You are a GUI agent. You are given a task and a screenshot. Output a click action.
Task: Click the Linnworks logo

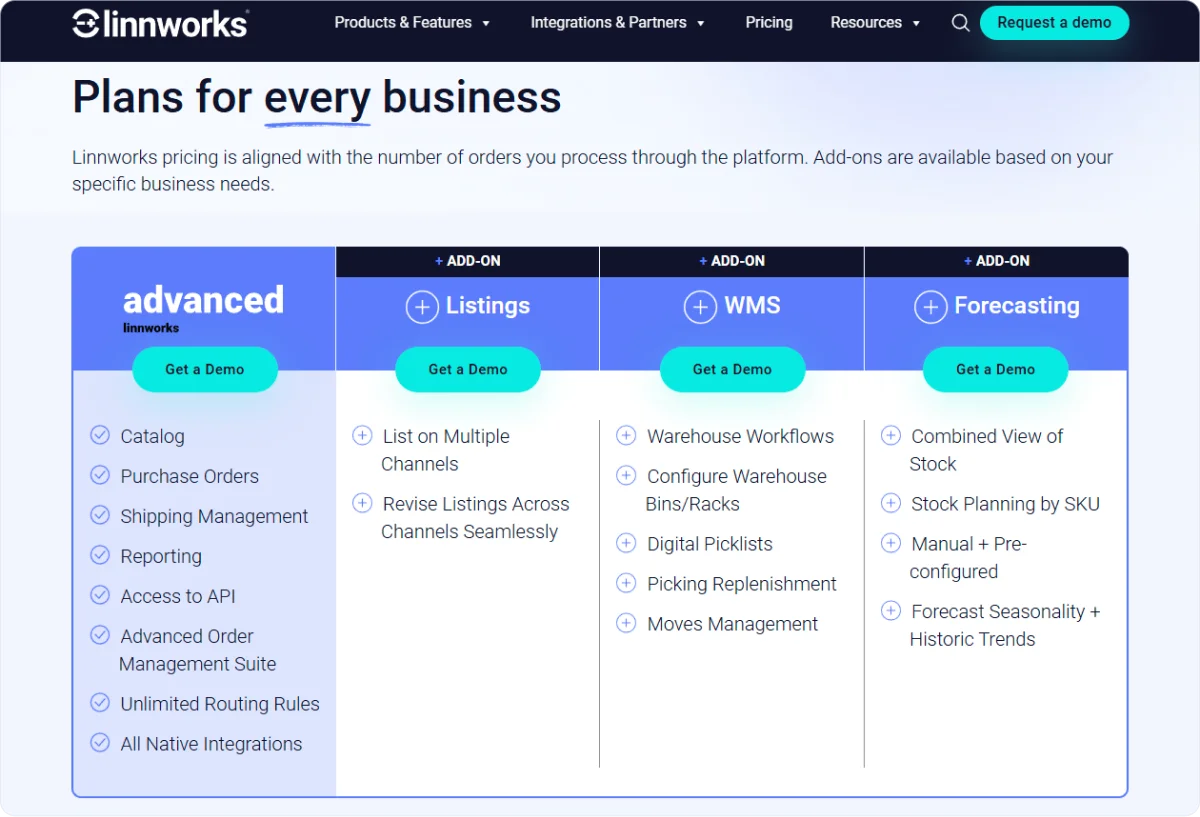[x=161, y=23]
